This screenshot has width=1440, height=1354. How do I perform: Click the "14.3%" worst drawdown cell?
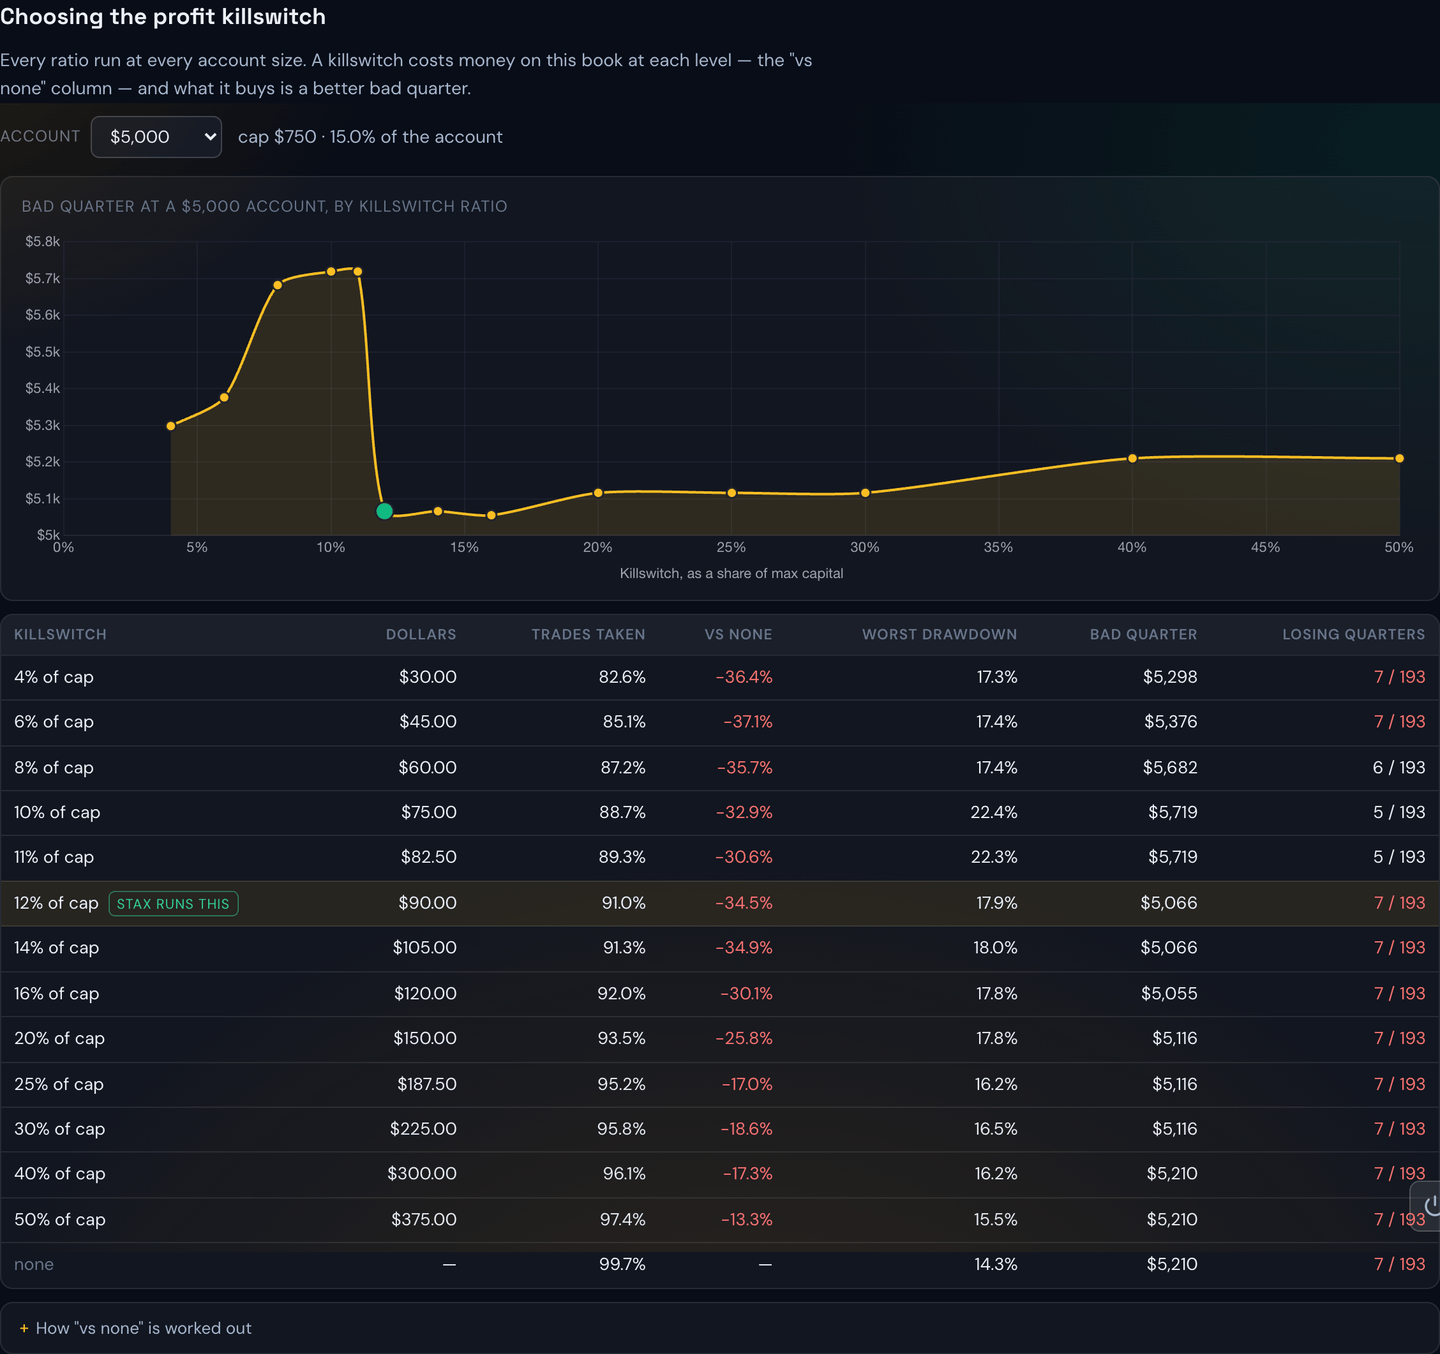pyautogui.click(x=996, y=1265)
